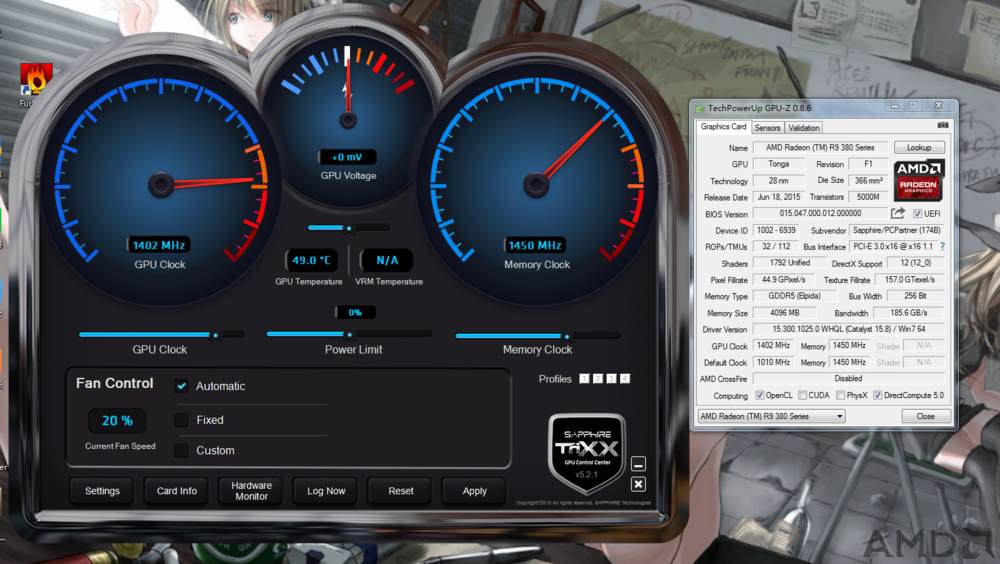Click the N/A VRM temperature readout
Screen dimensions: 1000x564
(386, 260)
